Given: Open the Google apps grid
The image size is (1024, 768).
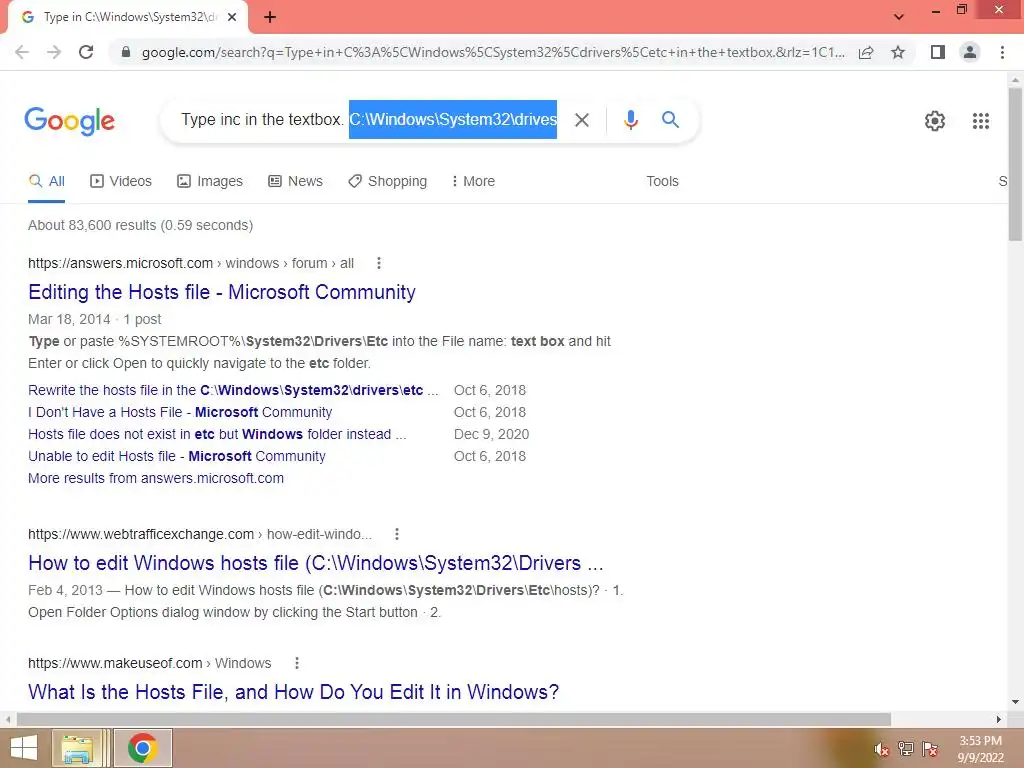Looking at the screenshot, I should pyautogui.click(x=980, y=121).
